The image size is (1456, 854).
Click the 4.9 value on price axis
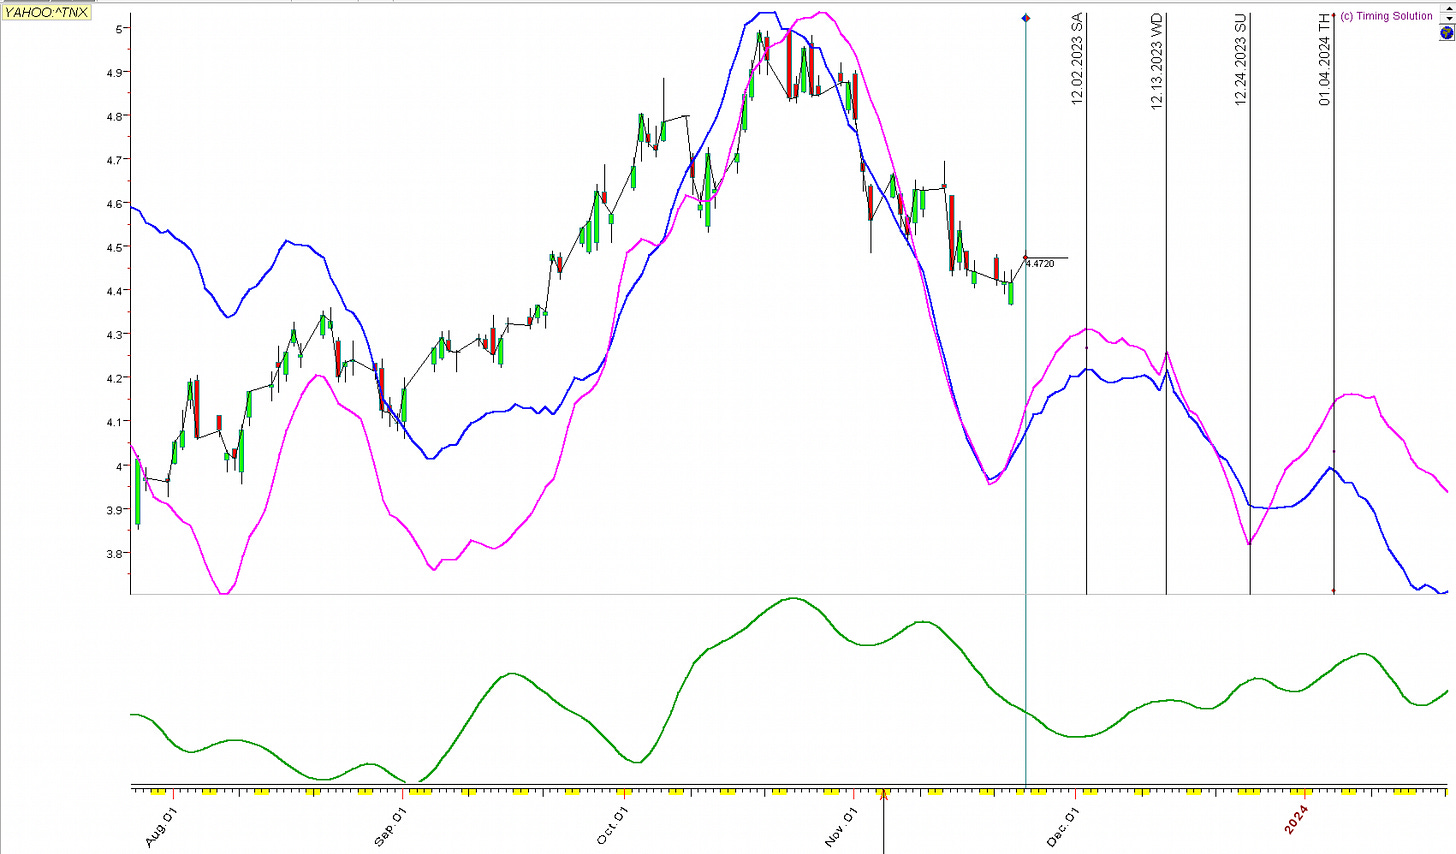[x=114, y=72]
